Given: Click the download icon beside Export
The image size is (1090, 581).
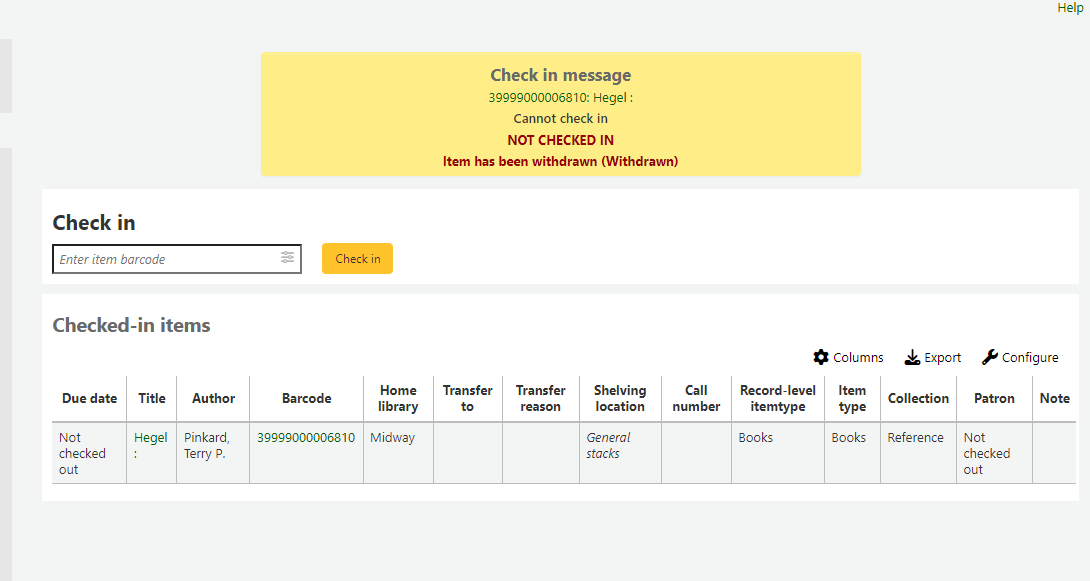Looking at the screenshot, I should tap(912, 357).
